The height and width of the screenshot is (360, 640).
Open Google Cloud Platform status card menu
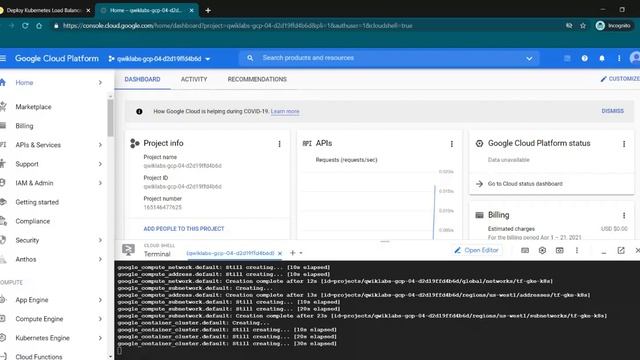coord(624,144)
